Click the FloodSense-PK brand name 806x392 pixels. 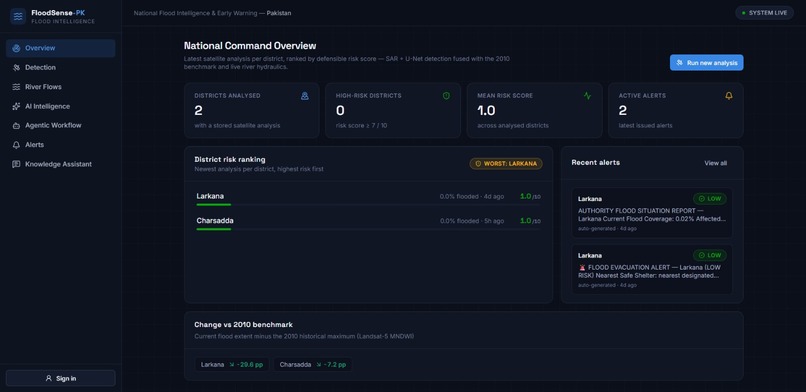[58, 13]
